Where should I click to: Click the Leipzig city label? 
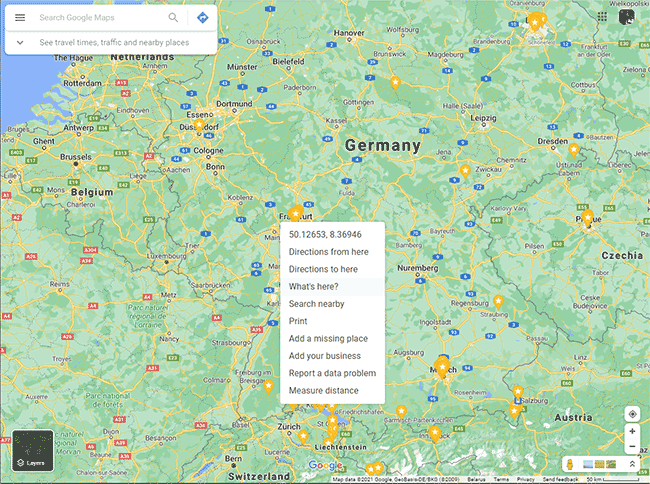point(483,118)
